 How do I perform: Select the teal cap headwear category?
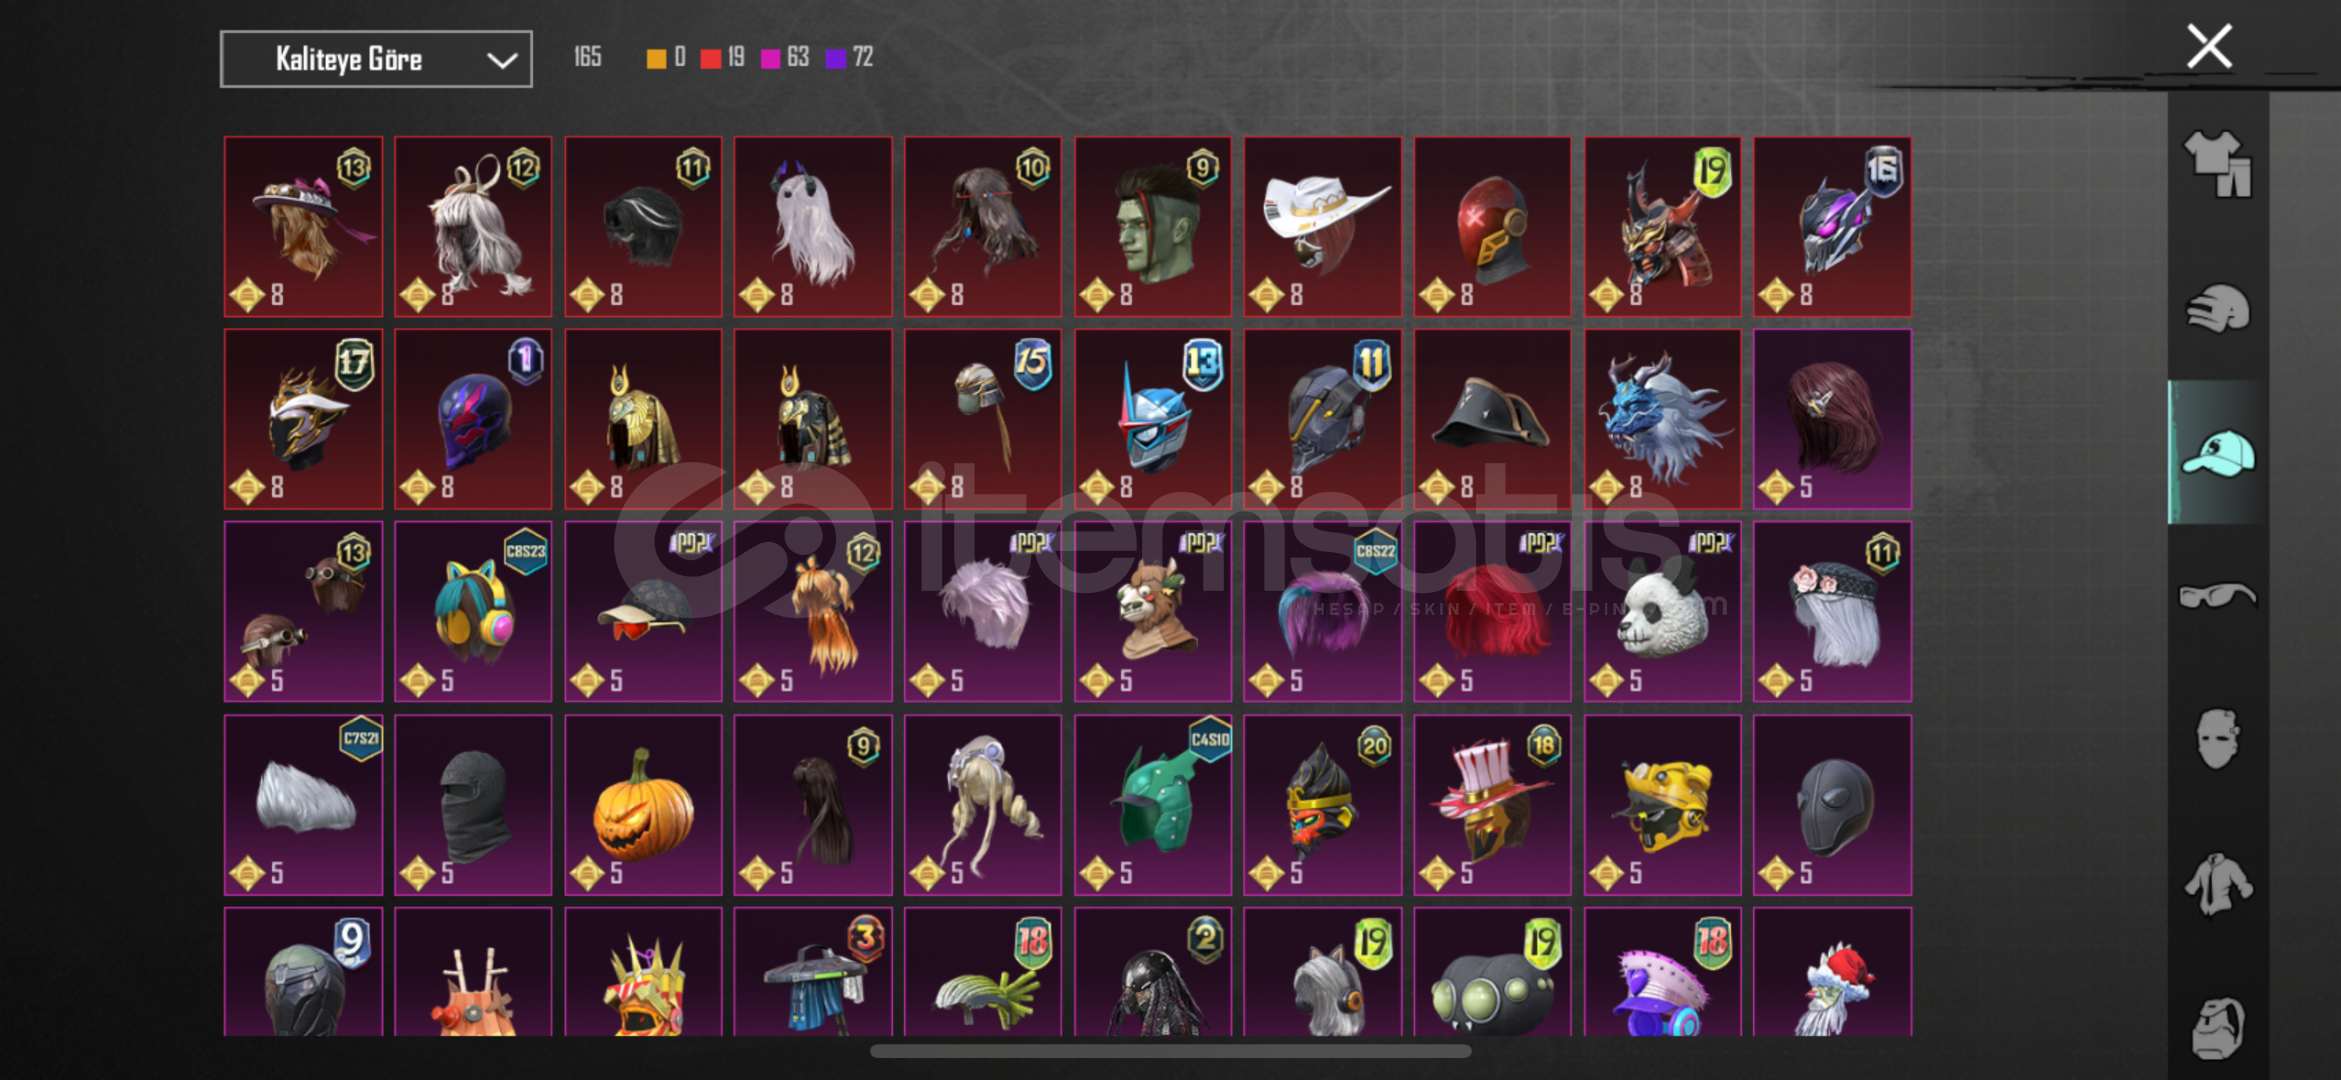(x=2218, y=453)
